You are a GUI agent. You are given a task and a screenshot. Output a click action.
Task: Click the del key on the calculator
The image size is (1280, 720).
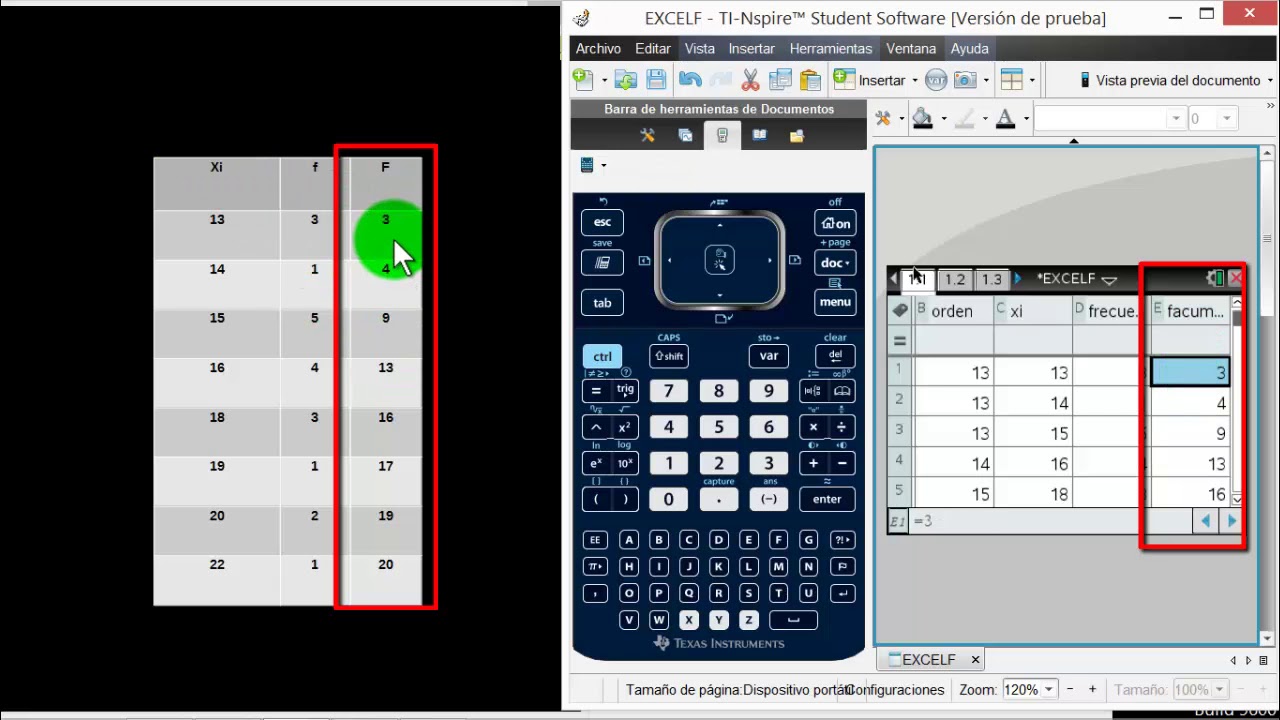(835, 356)
